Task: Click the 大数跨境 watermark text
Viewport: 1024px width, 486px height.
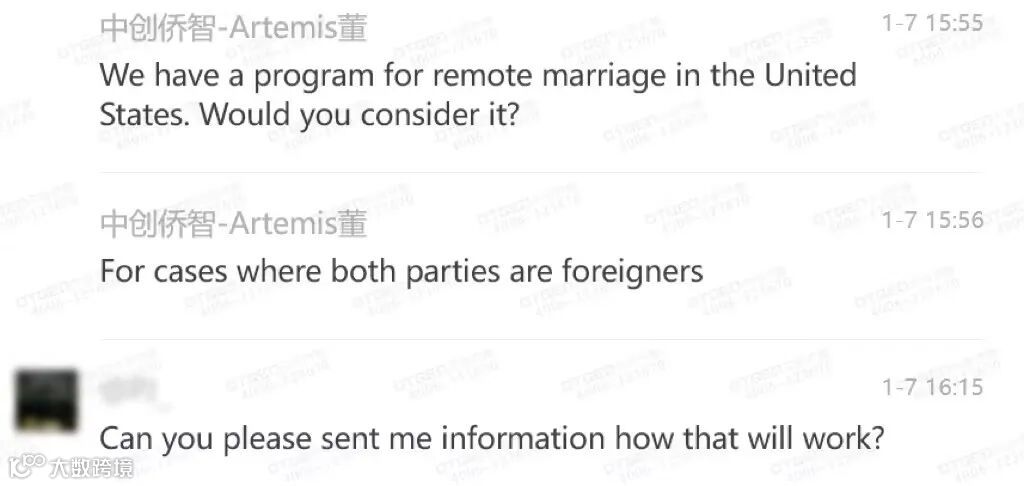Action: [92, 466]
